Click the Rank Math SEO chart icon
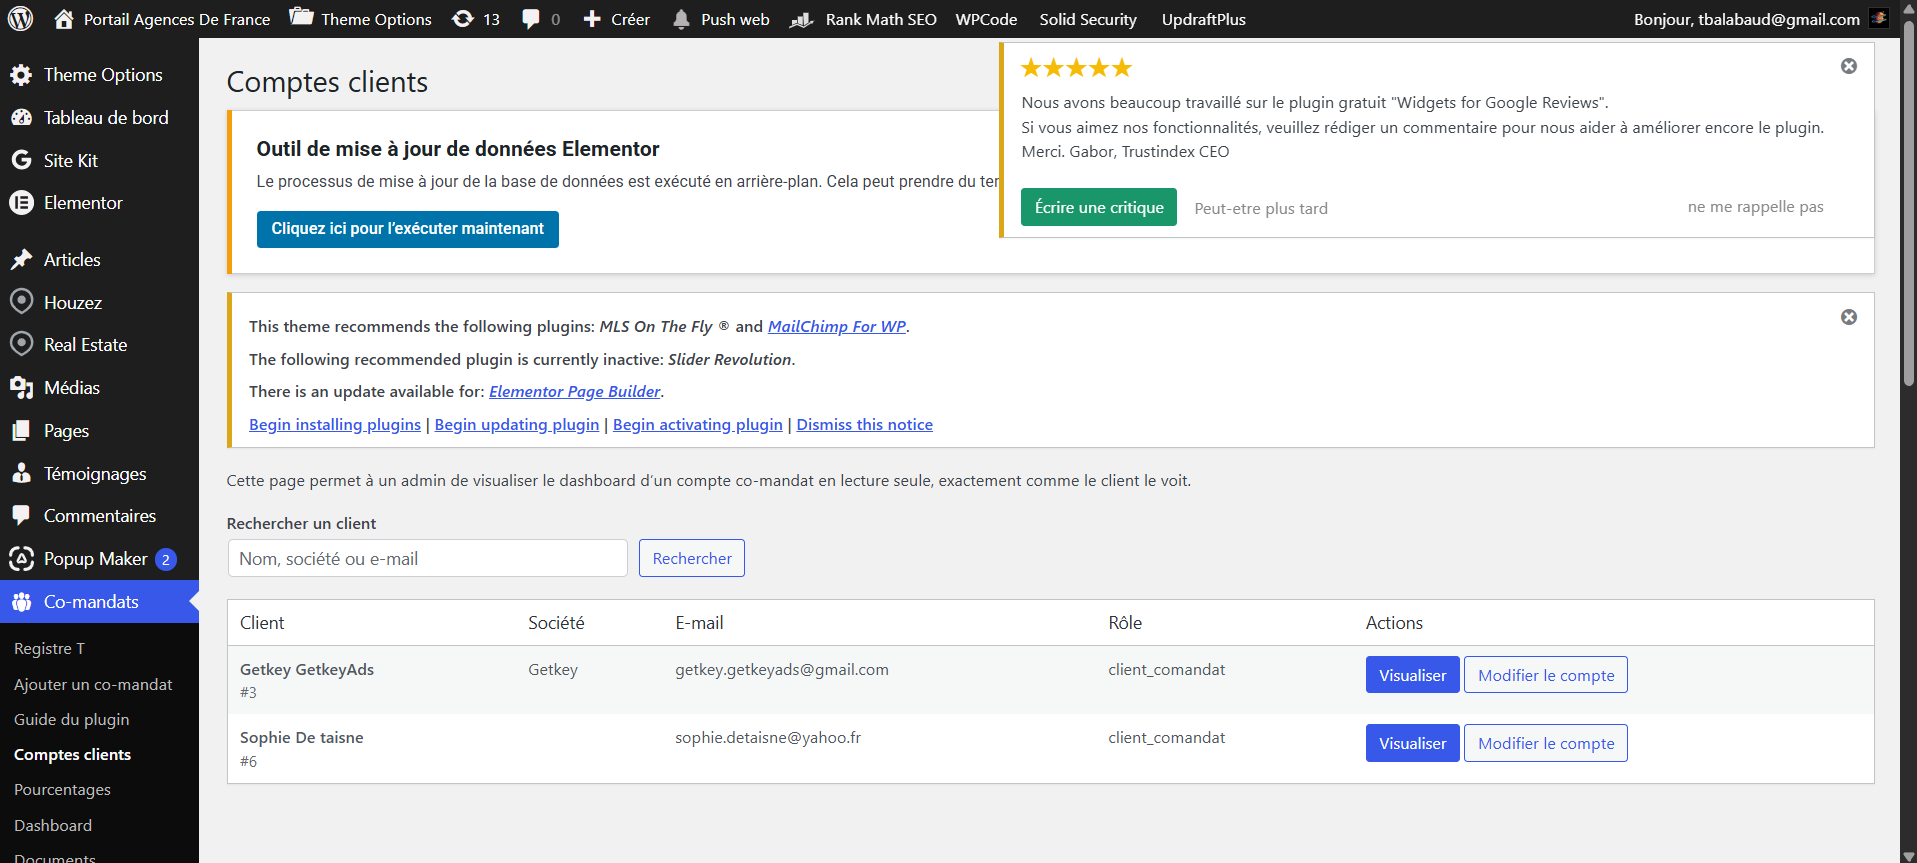The image size is (1917, 863). [x=801, y=19]
